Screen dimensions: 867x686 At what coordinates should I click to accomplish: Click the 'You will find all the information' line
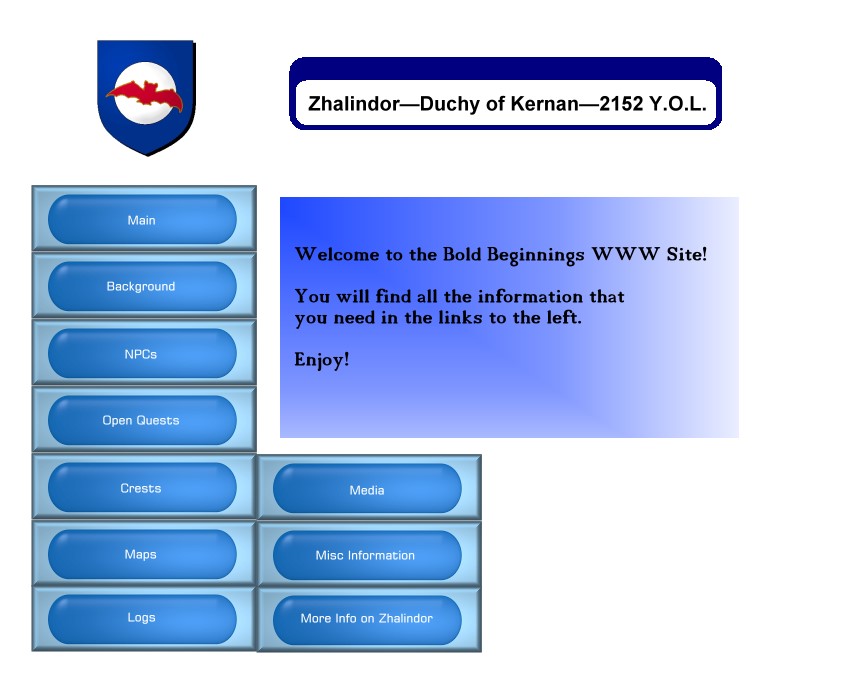coord(459,297)
